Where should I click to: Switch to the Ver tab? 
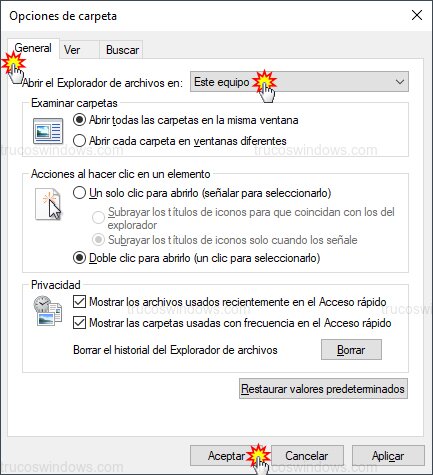[72, 50]
